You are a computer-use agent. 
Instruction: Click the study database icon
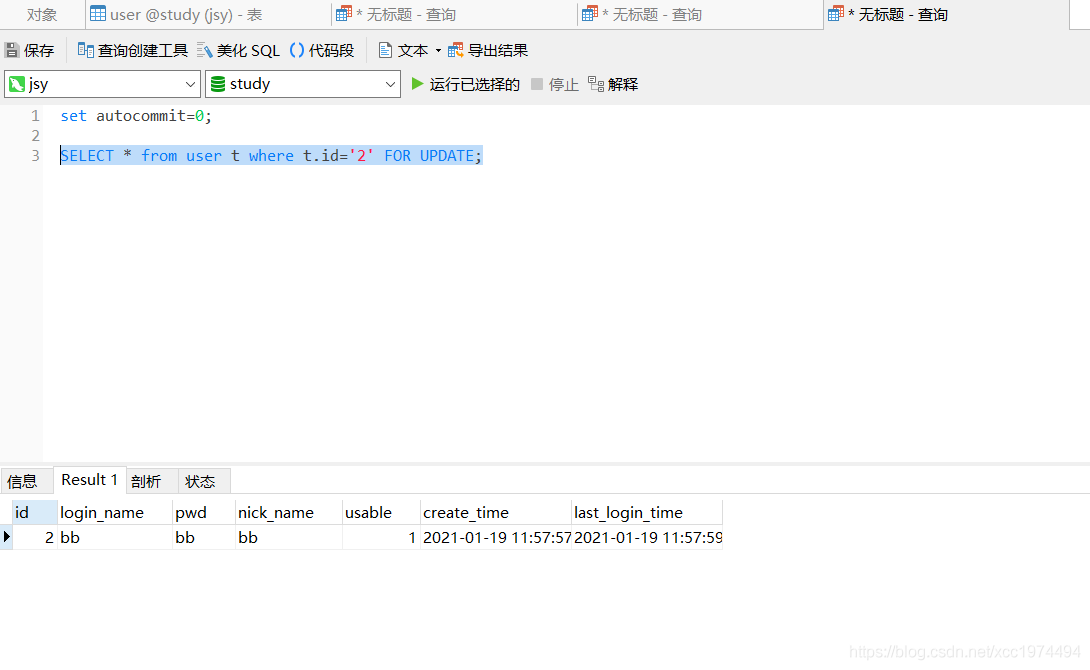pyautogui.click(x=218, y=84)
